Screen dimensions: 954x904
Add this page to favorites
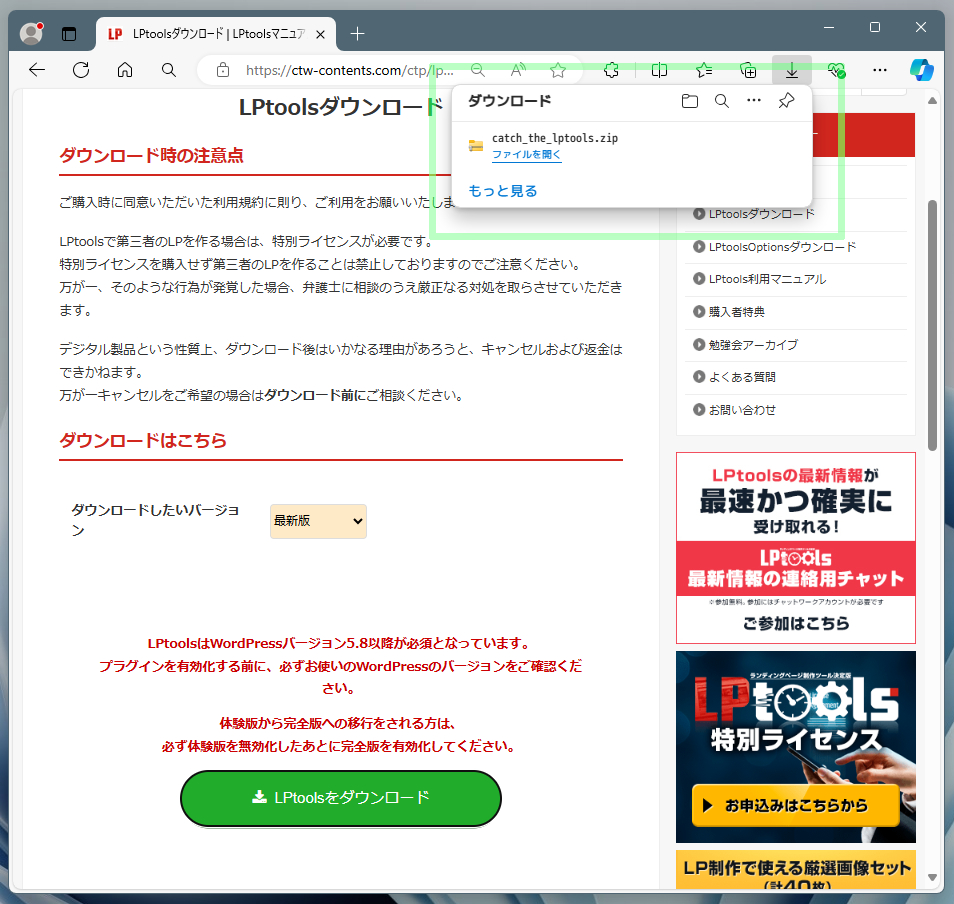coord(558,70)
